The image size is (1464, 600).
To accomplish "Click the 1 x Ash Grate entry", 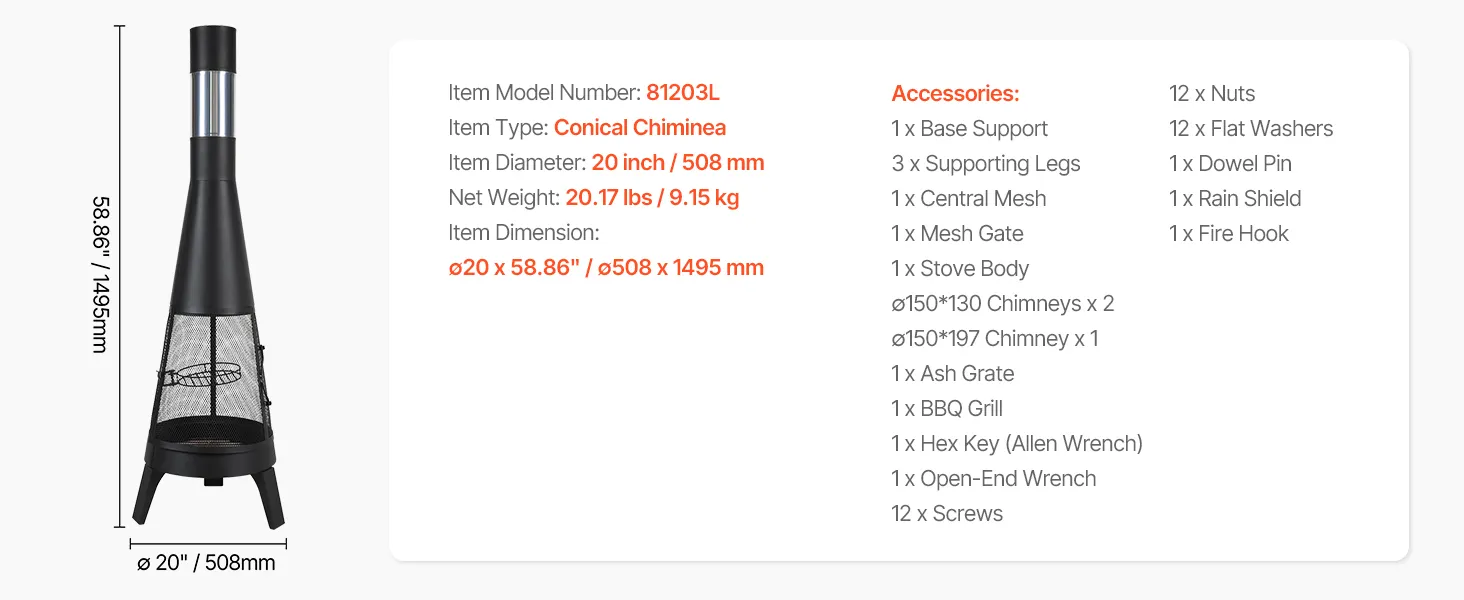I will (952, 374).
